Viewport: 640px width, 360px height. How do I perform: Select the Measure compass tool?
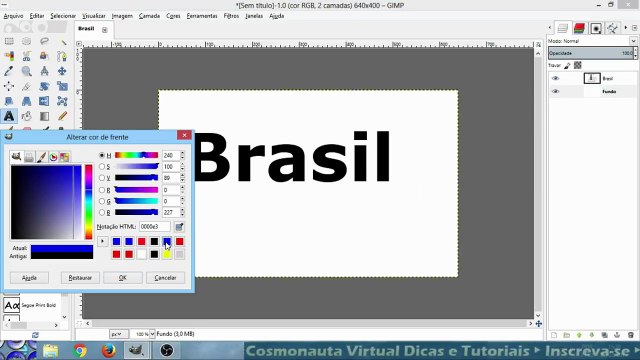point(44,71)
